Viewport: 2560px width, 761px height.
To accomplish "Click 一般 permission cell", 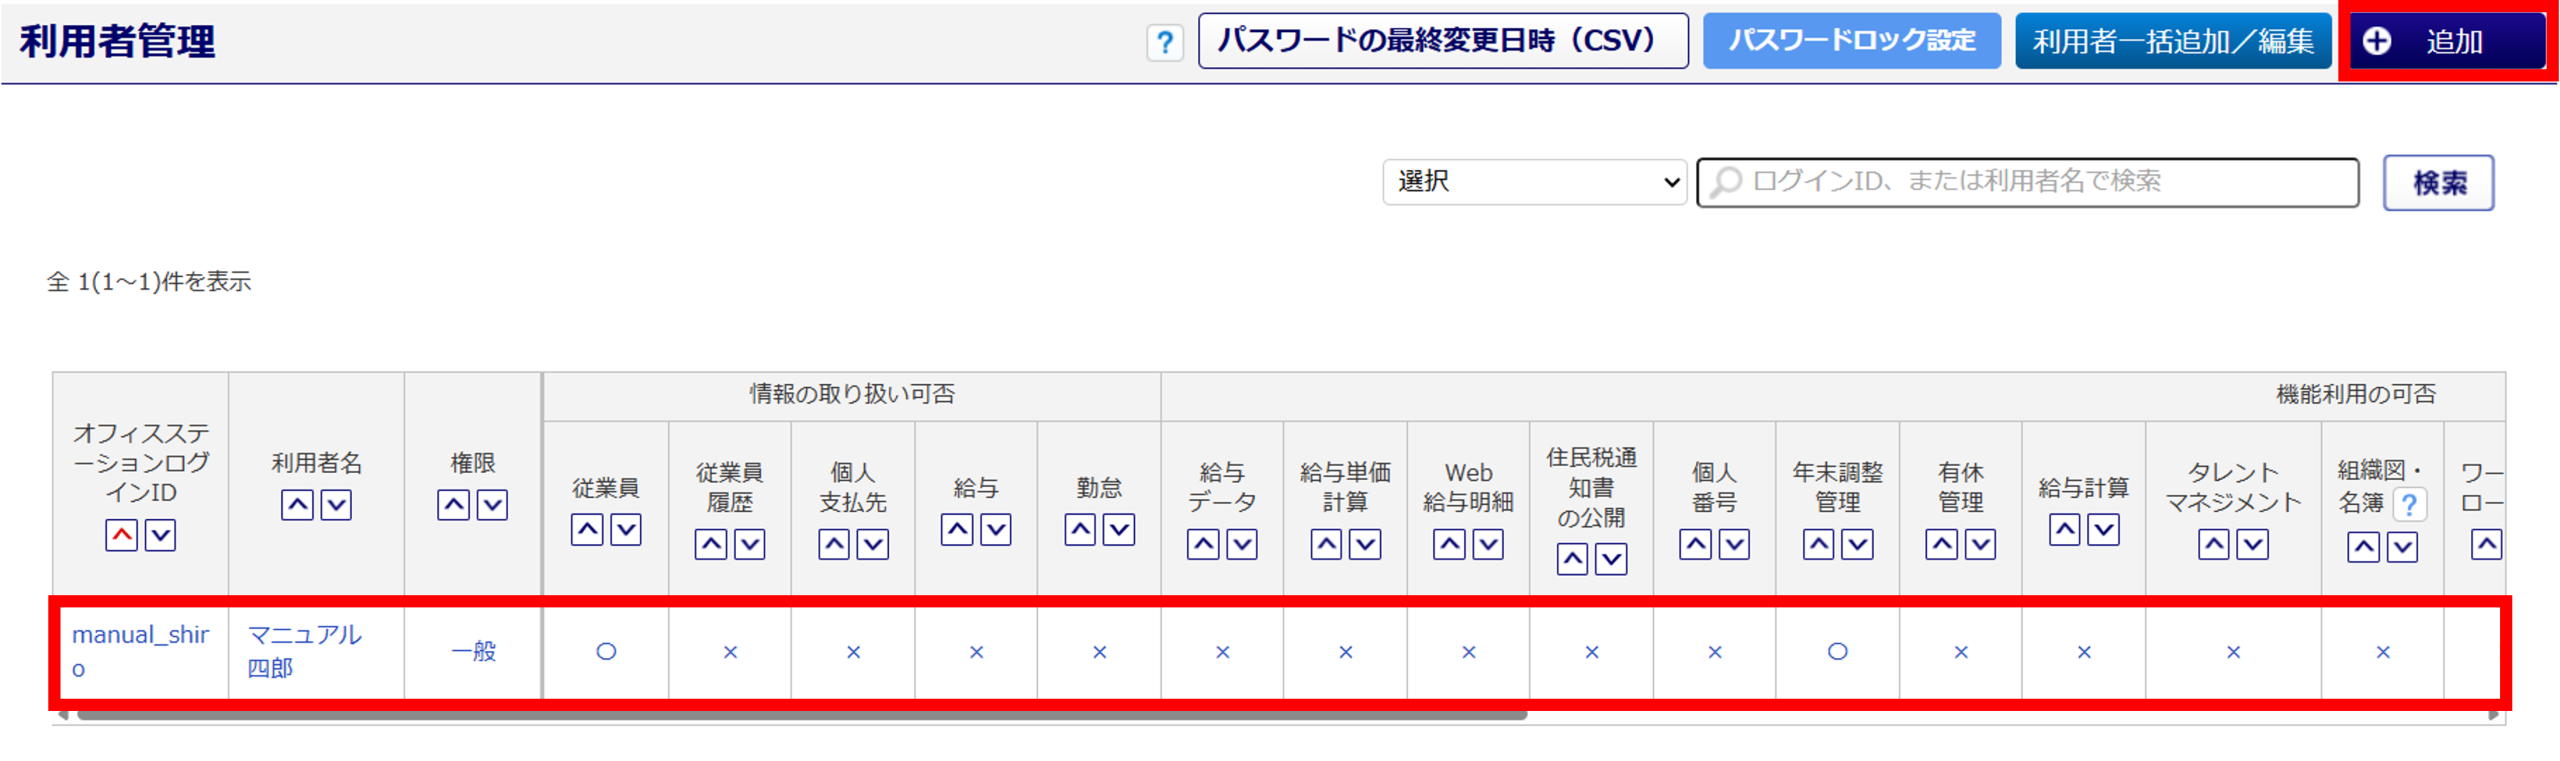I will [474, 651].
